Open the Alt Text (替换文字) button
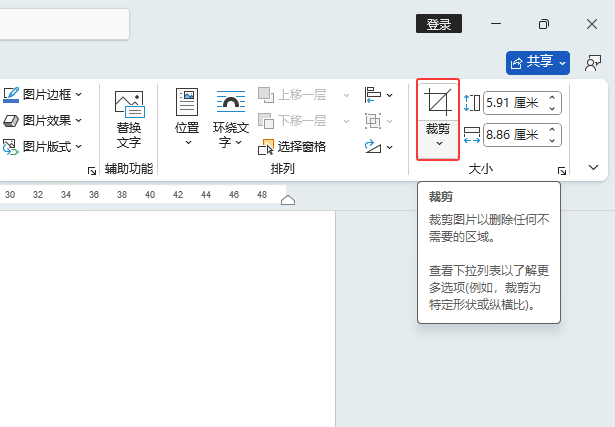 [129, 119]
